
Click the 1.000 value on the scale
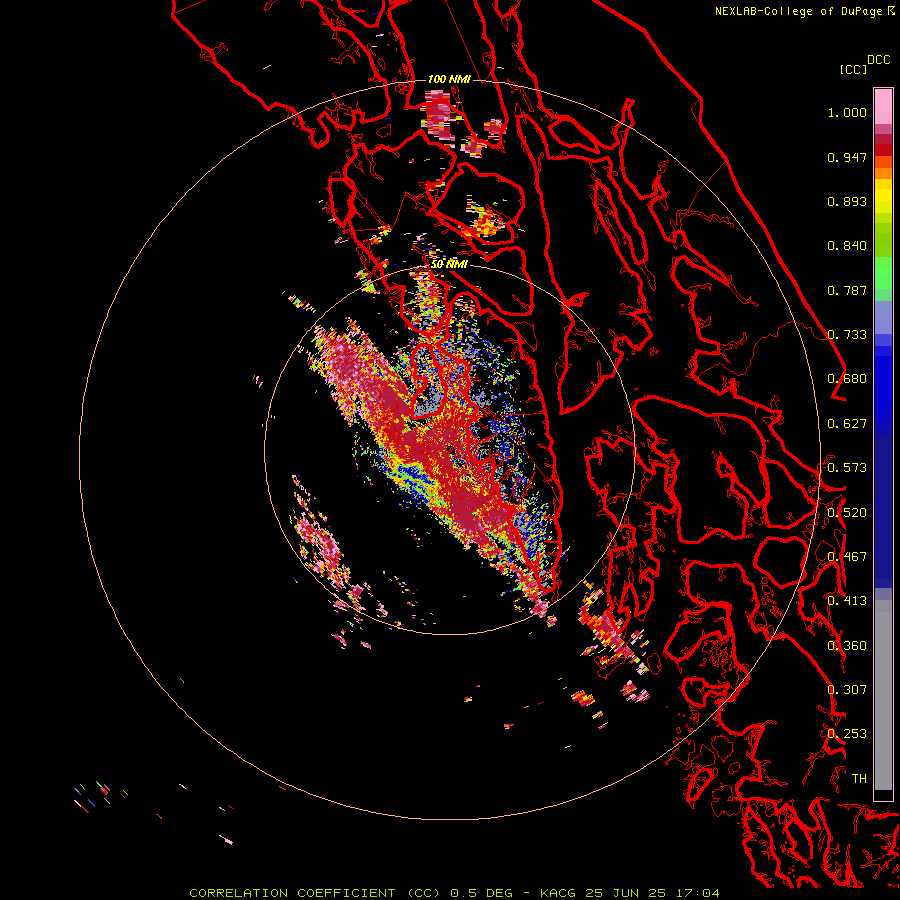point(847,112)
